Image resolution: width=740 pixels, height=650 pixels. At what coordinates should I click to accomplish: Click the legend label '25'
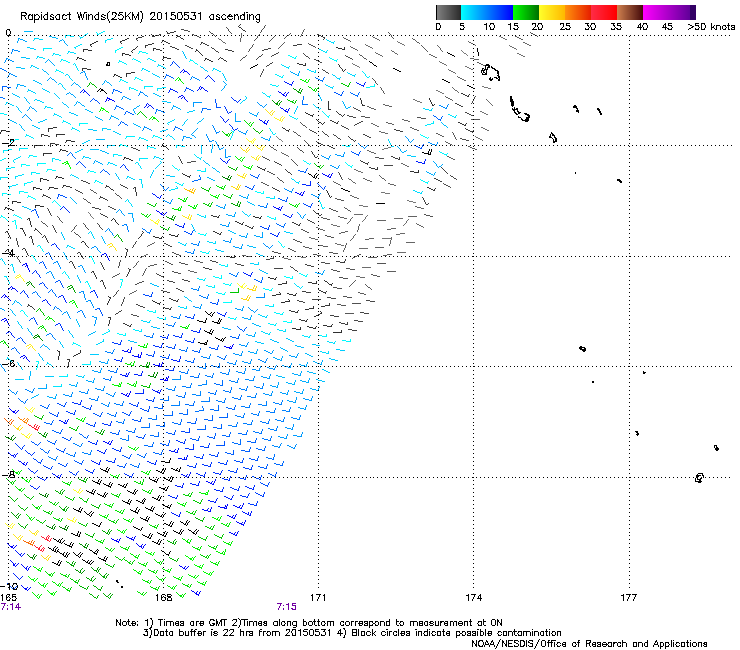(x=565, y=27)
